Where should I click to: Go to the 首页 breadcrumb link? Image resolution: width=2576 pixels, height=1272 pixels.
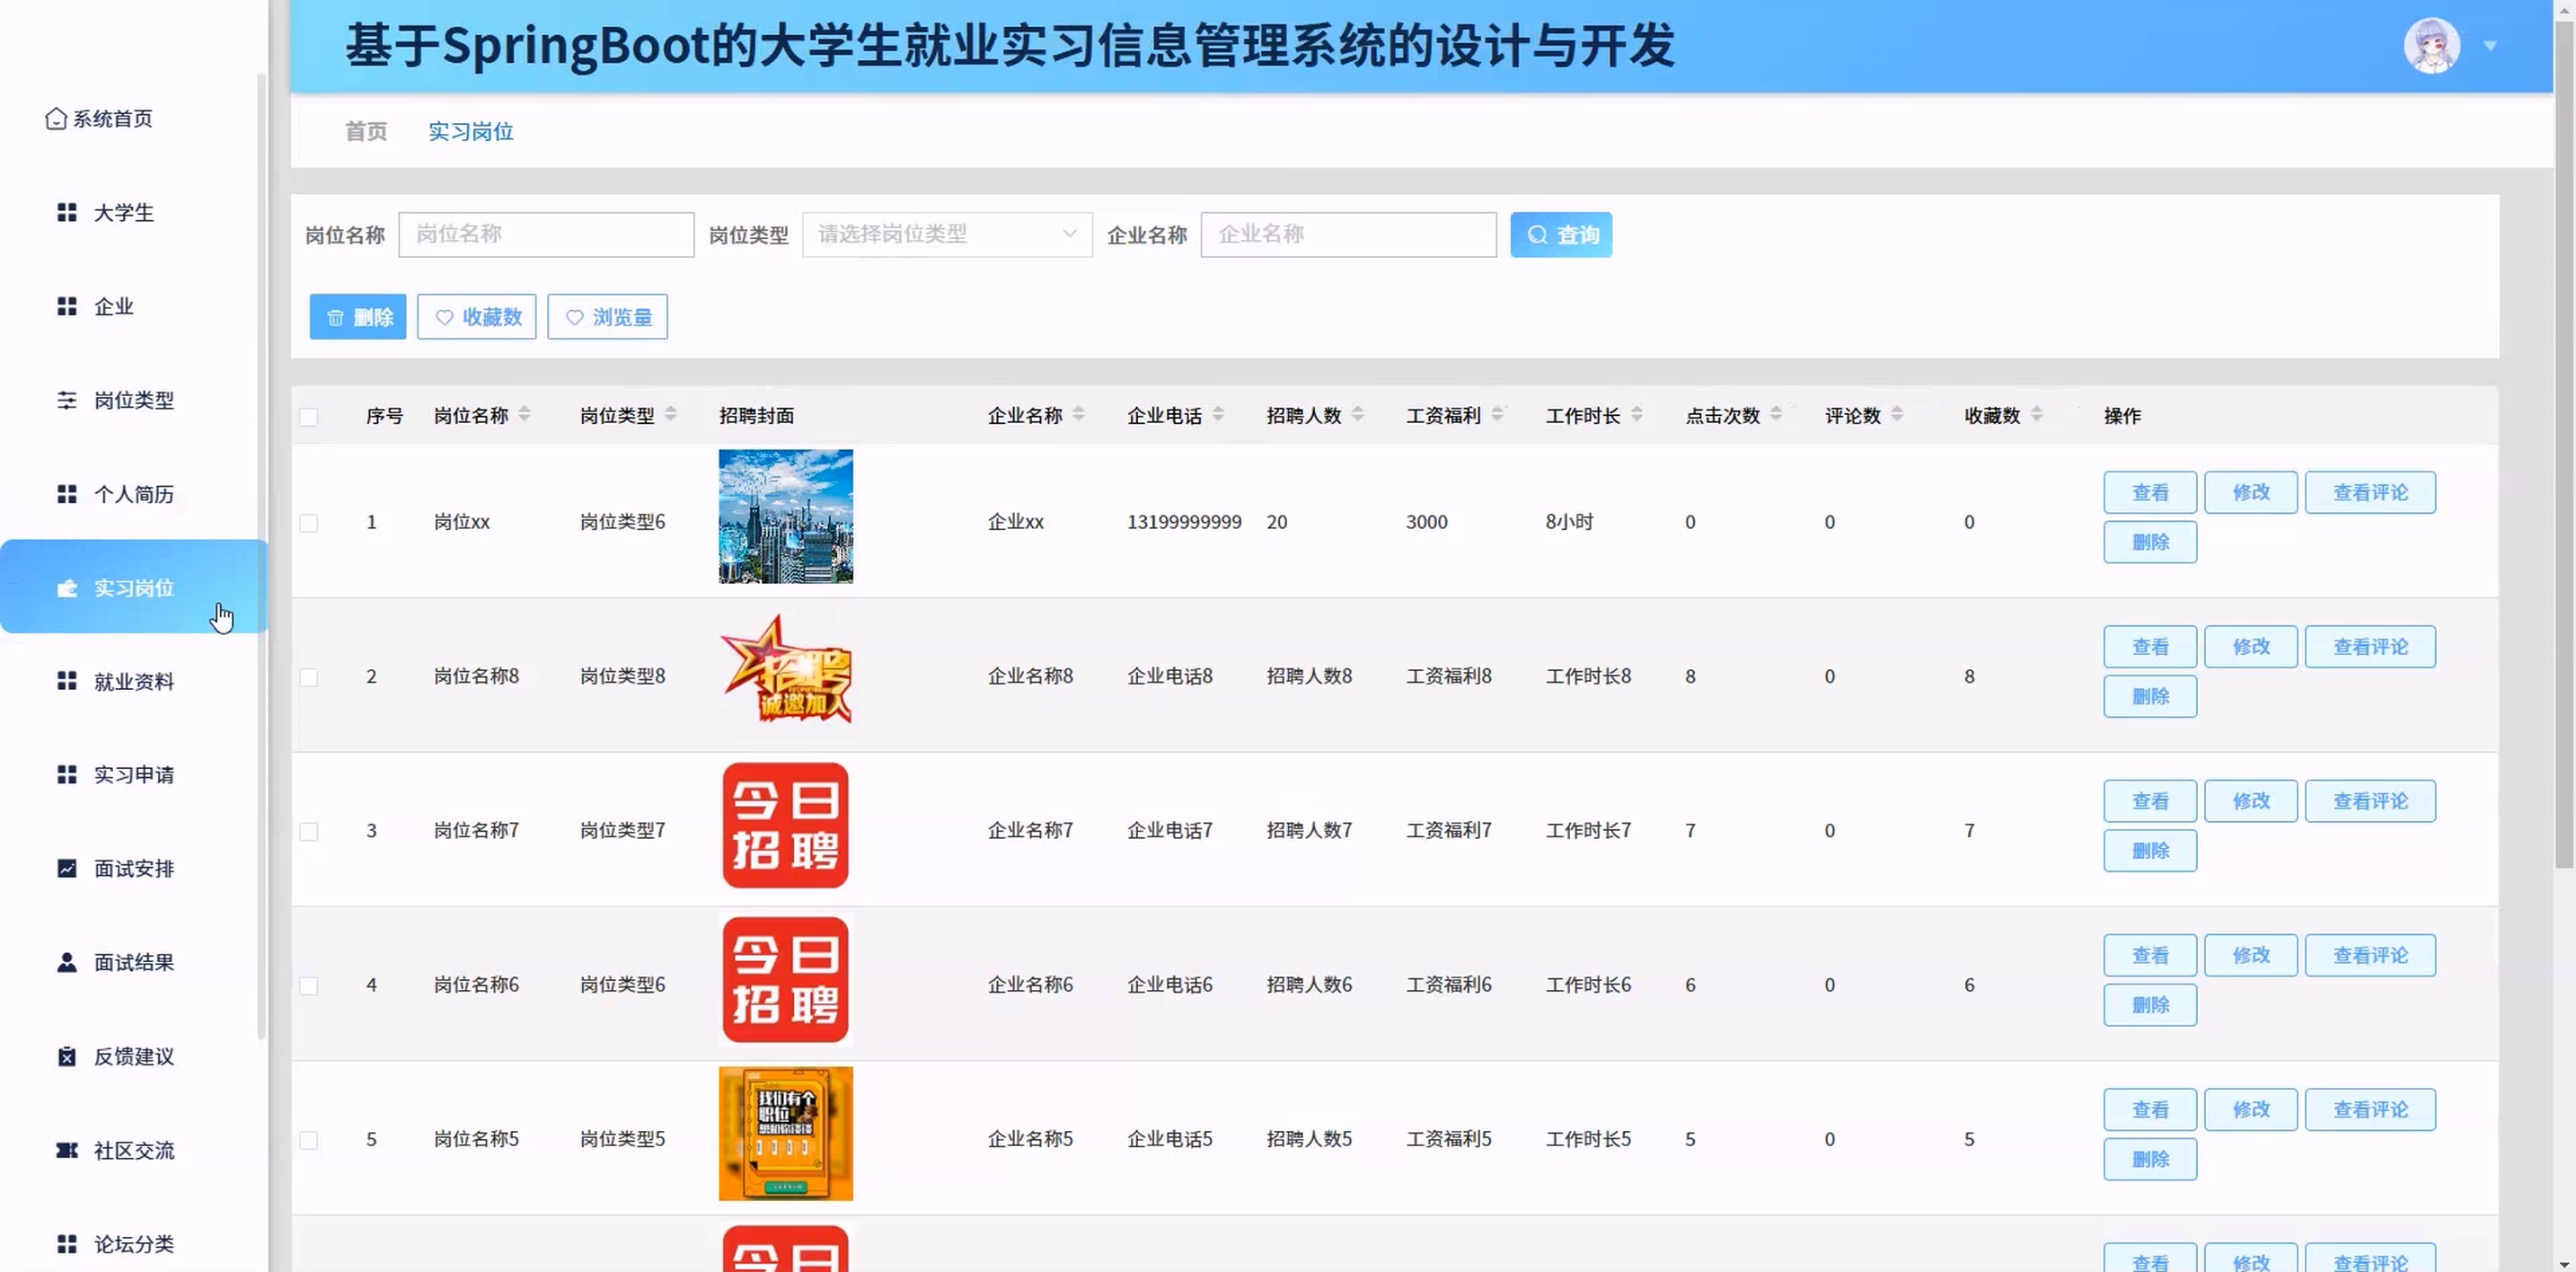pos(366,132)
